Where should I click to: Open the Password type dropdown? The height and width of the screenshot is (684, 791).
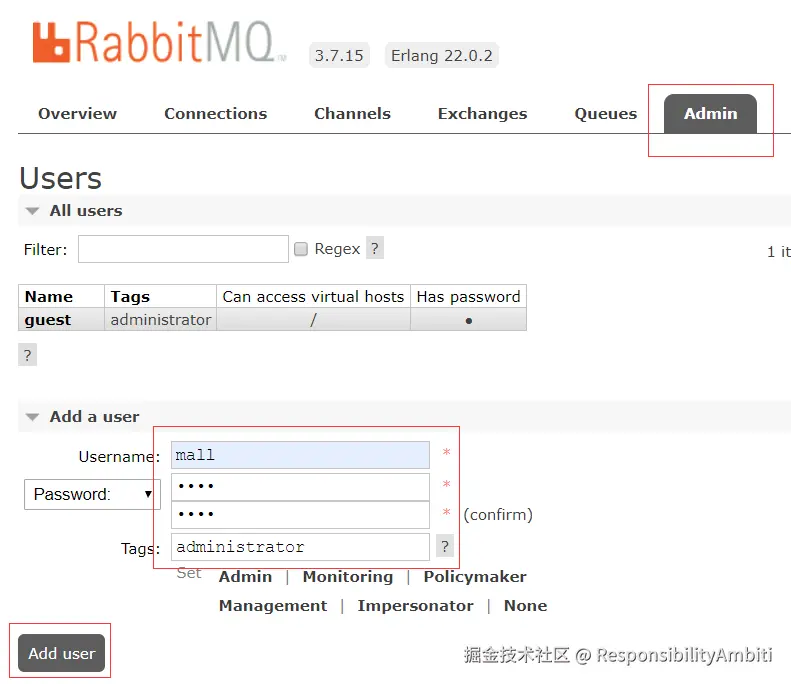click(x=92, y=494)
